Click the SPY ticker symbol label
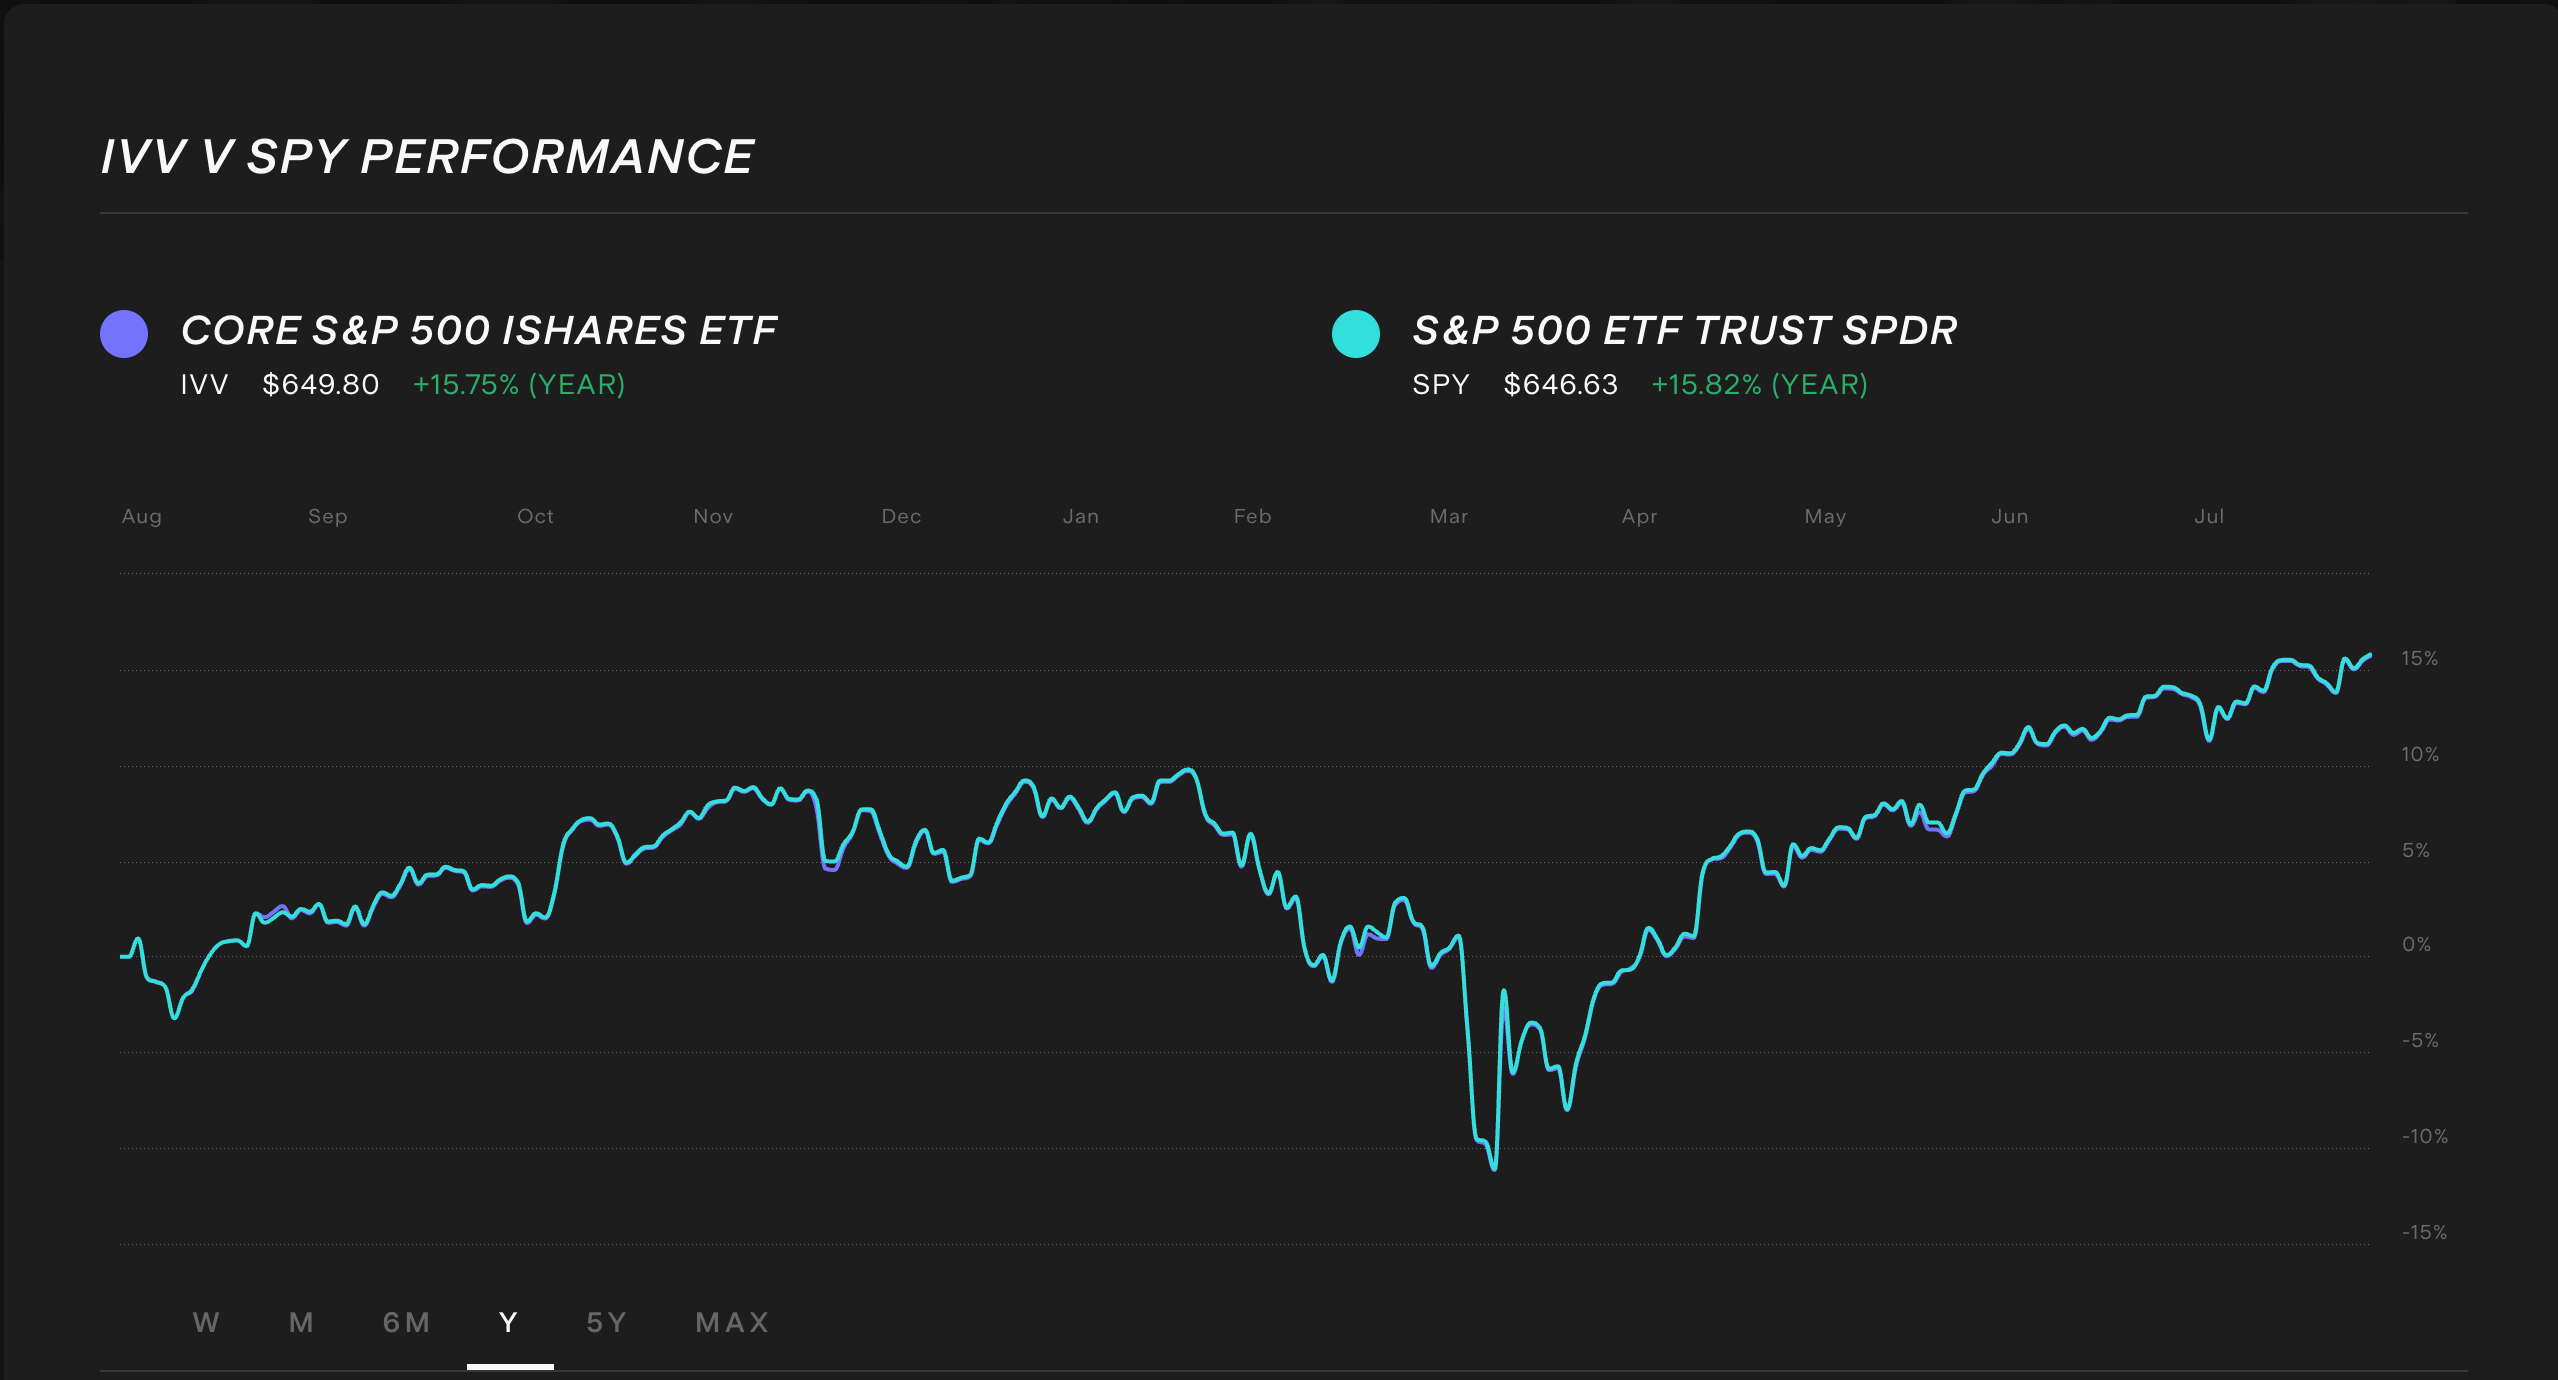The height and width of the screenshot is (1380, 2558). [x=1440, y=384]
